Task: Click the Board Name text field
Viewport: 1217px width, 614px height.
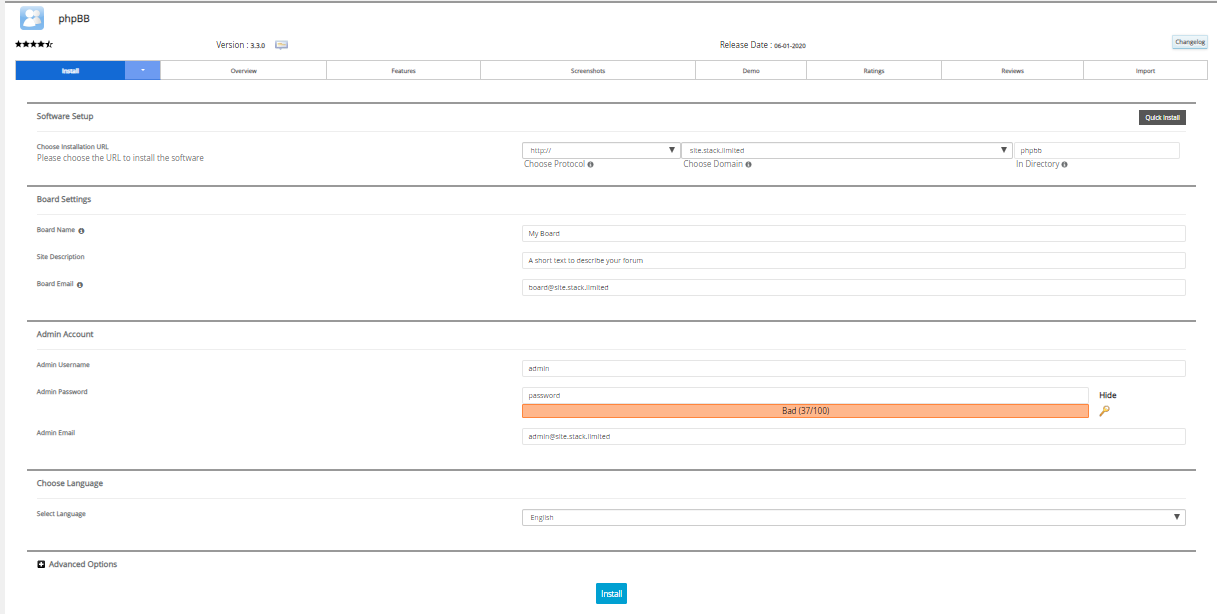Action: point(853,233)
